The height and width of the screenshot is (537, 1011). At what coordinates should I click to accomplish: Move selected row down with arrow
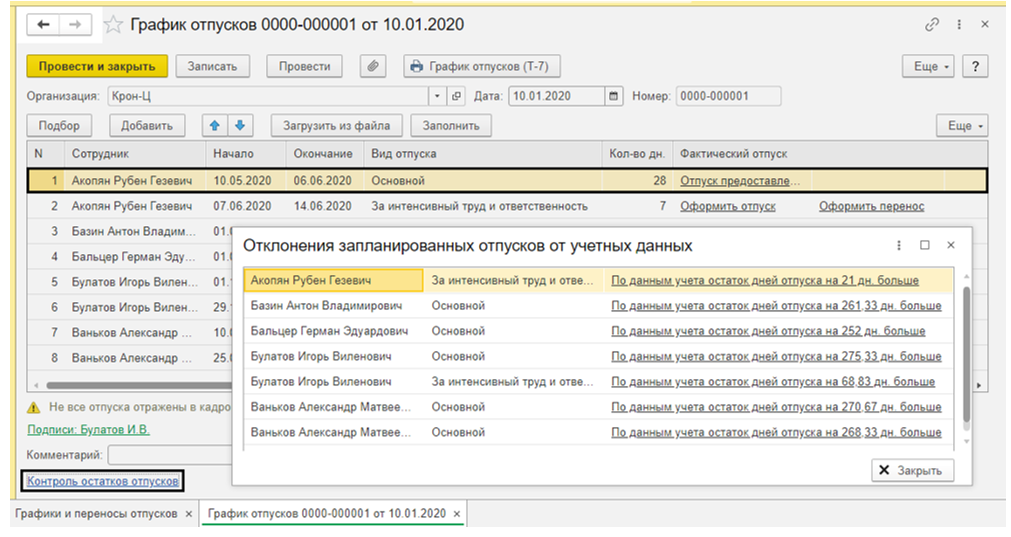240,125
